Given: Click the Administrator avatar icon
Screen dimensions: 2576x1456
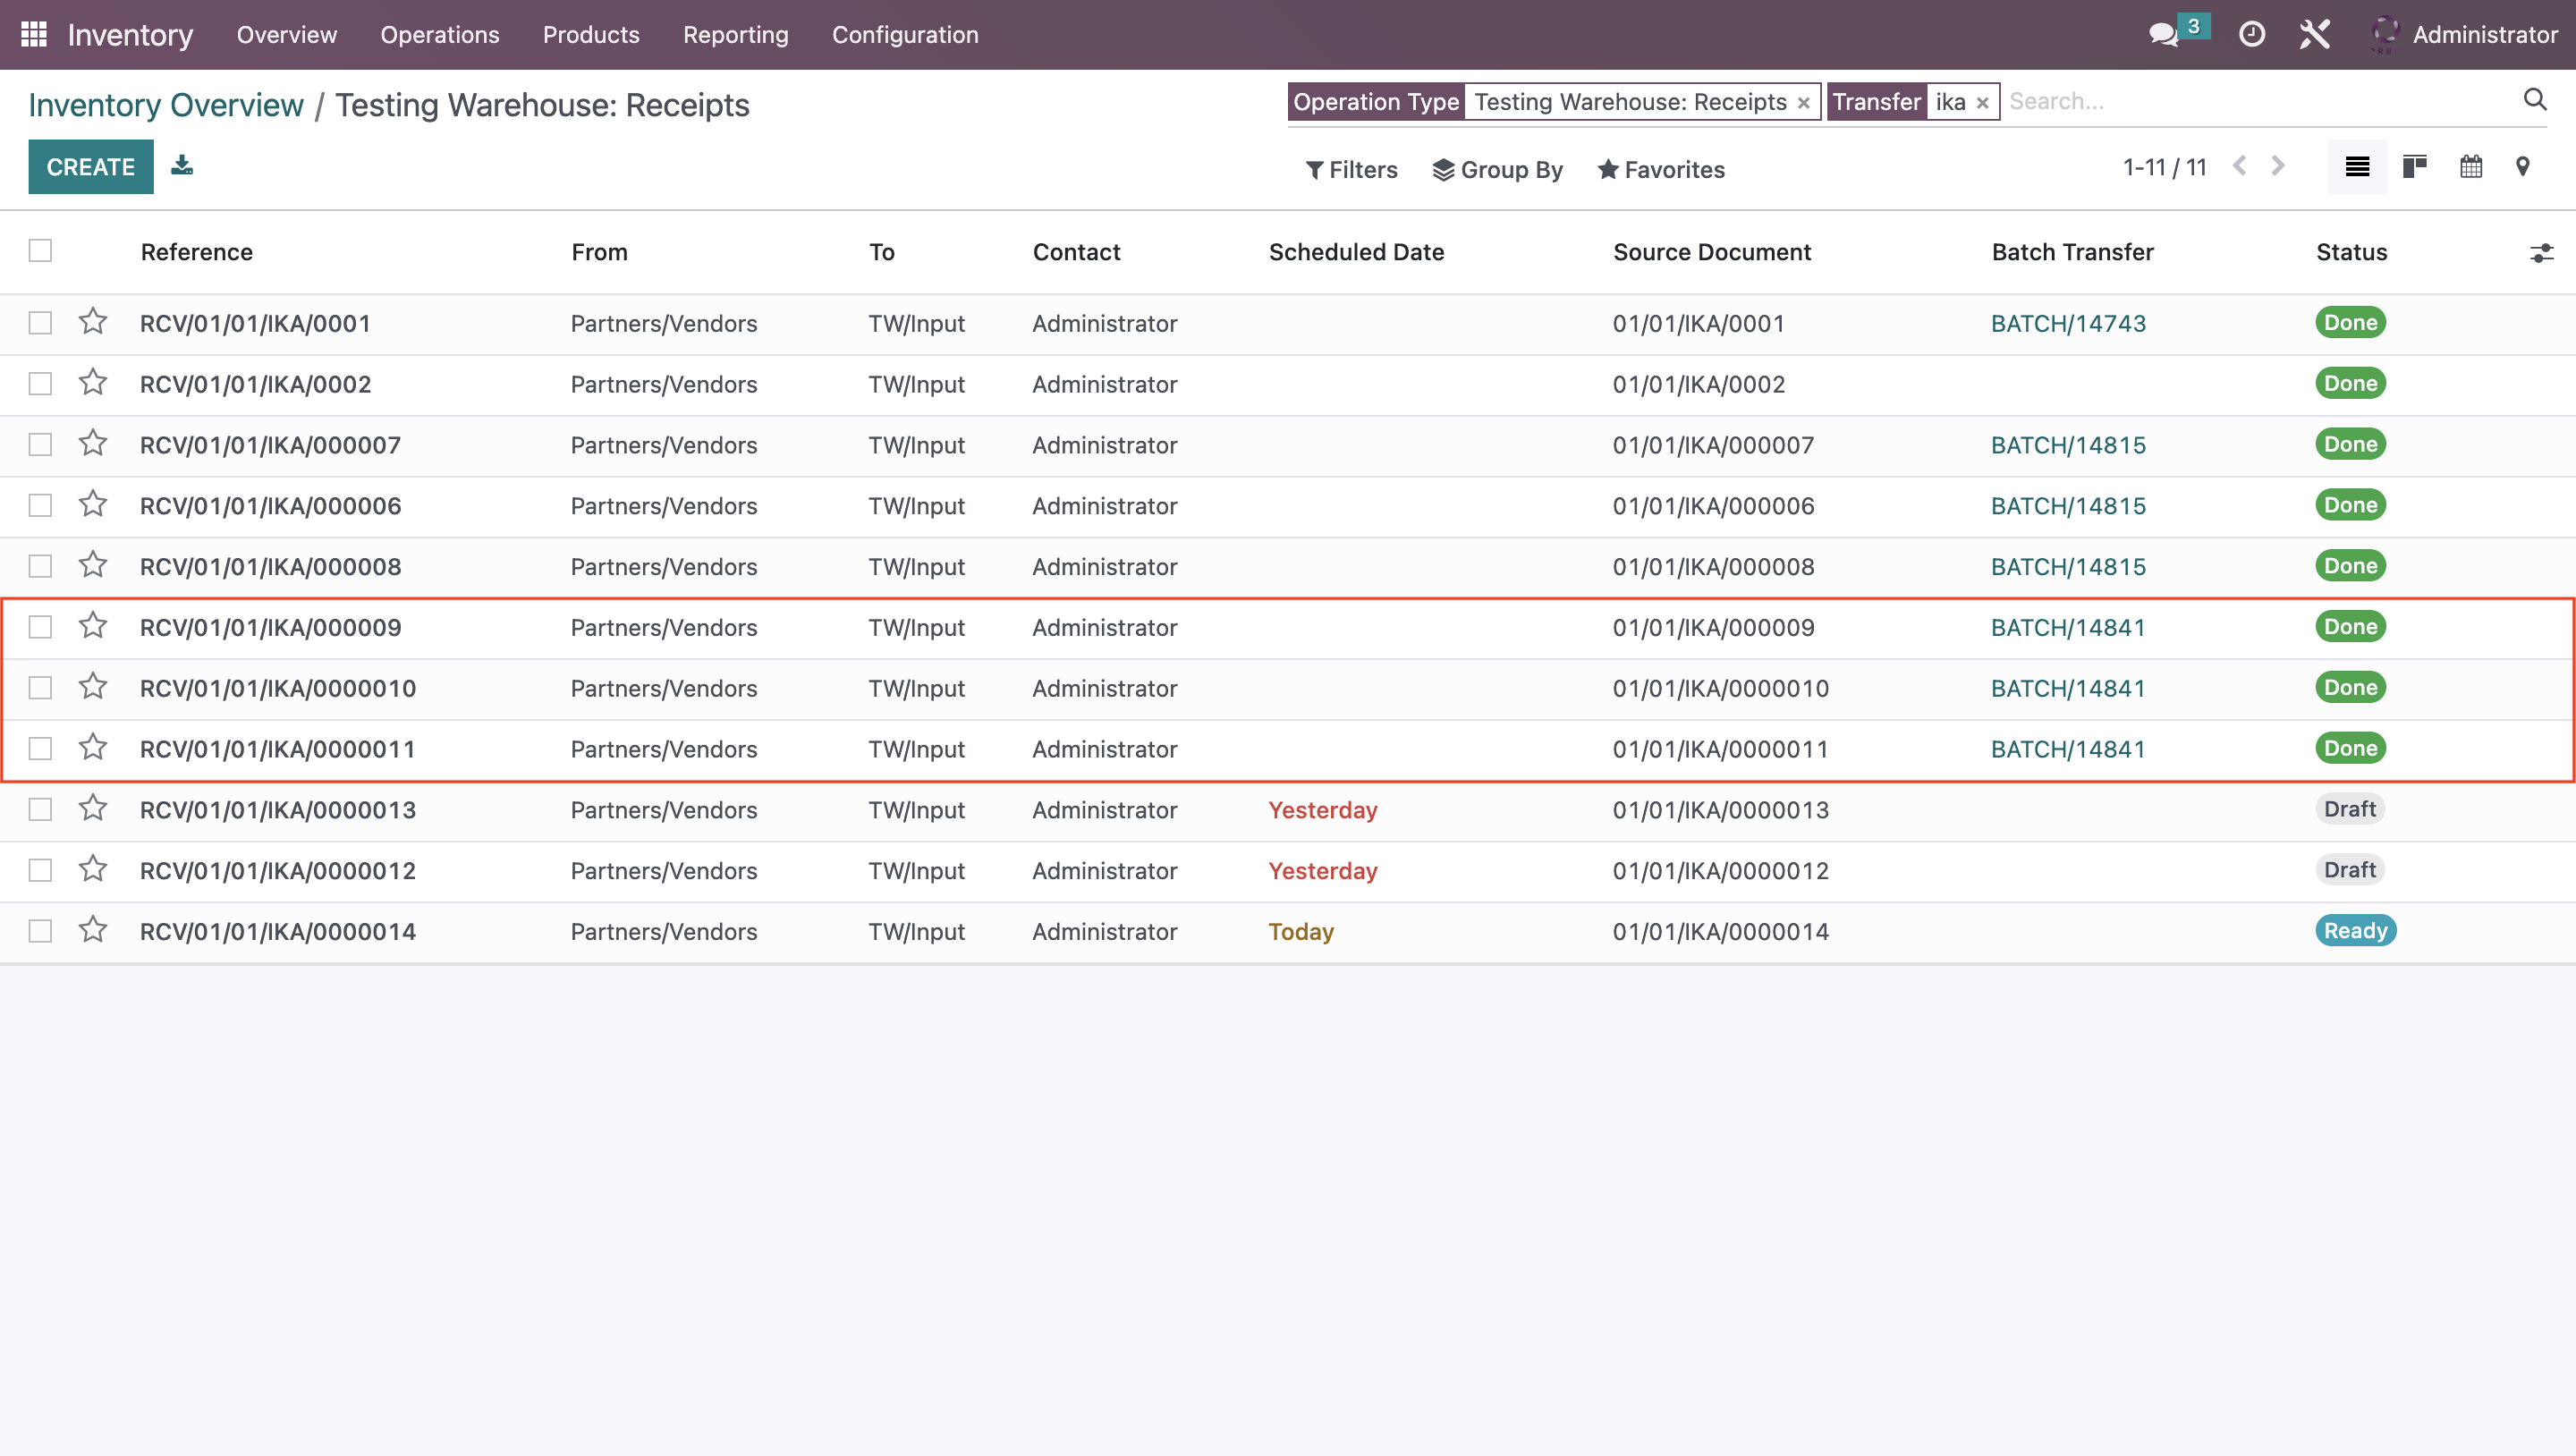Looking at the screenshot, I should [2385, 34].
